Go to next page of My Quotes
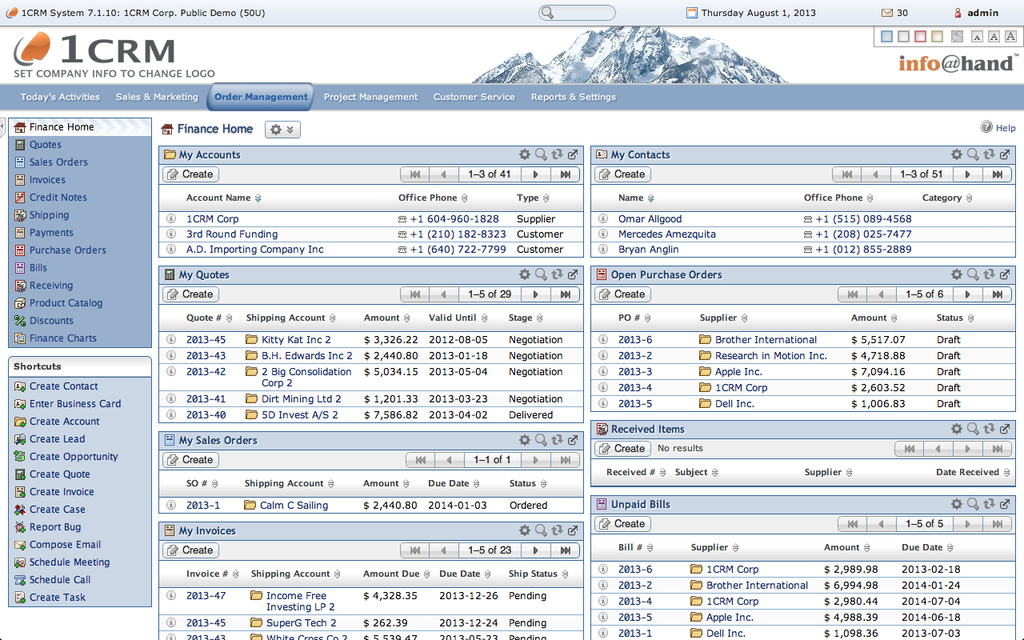 [536, 295]
